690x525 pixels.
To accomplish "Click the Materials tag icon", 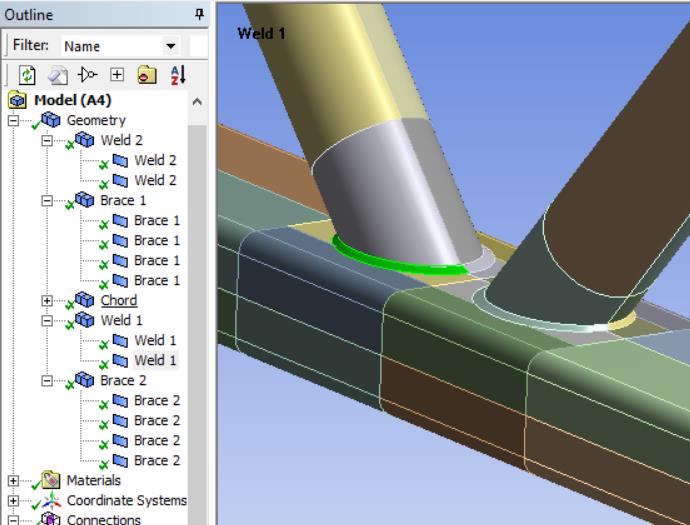I will (x=51, y=480).
